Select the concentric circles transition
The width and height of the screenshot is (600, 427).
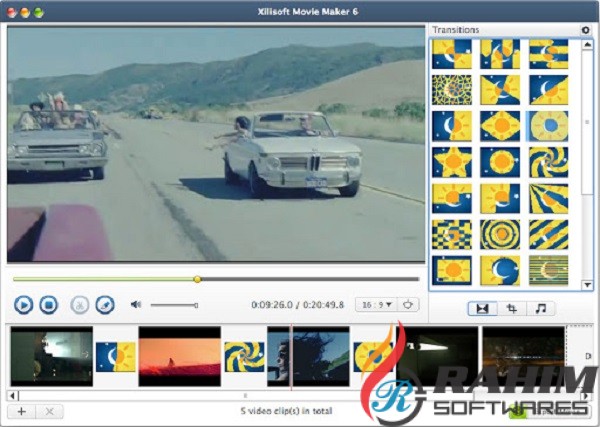(x=500, y=235)
